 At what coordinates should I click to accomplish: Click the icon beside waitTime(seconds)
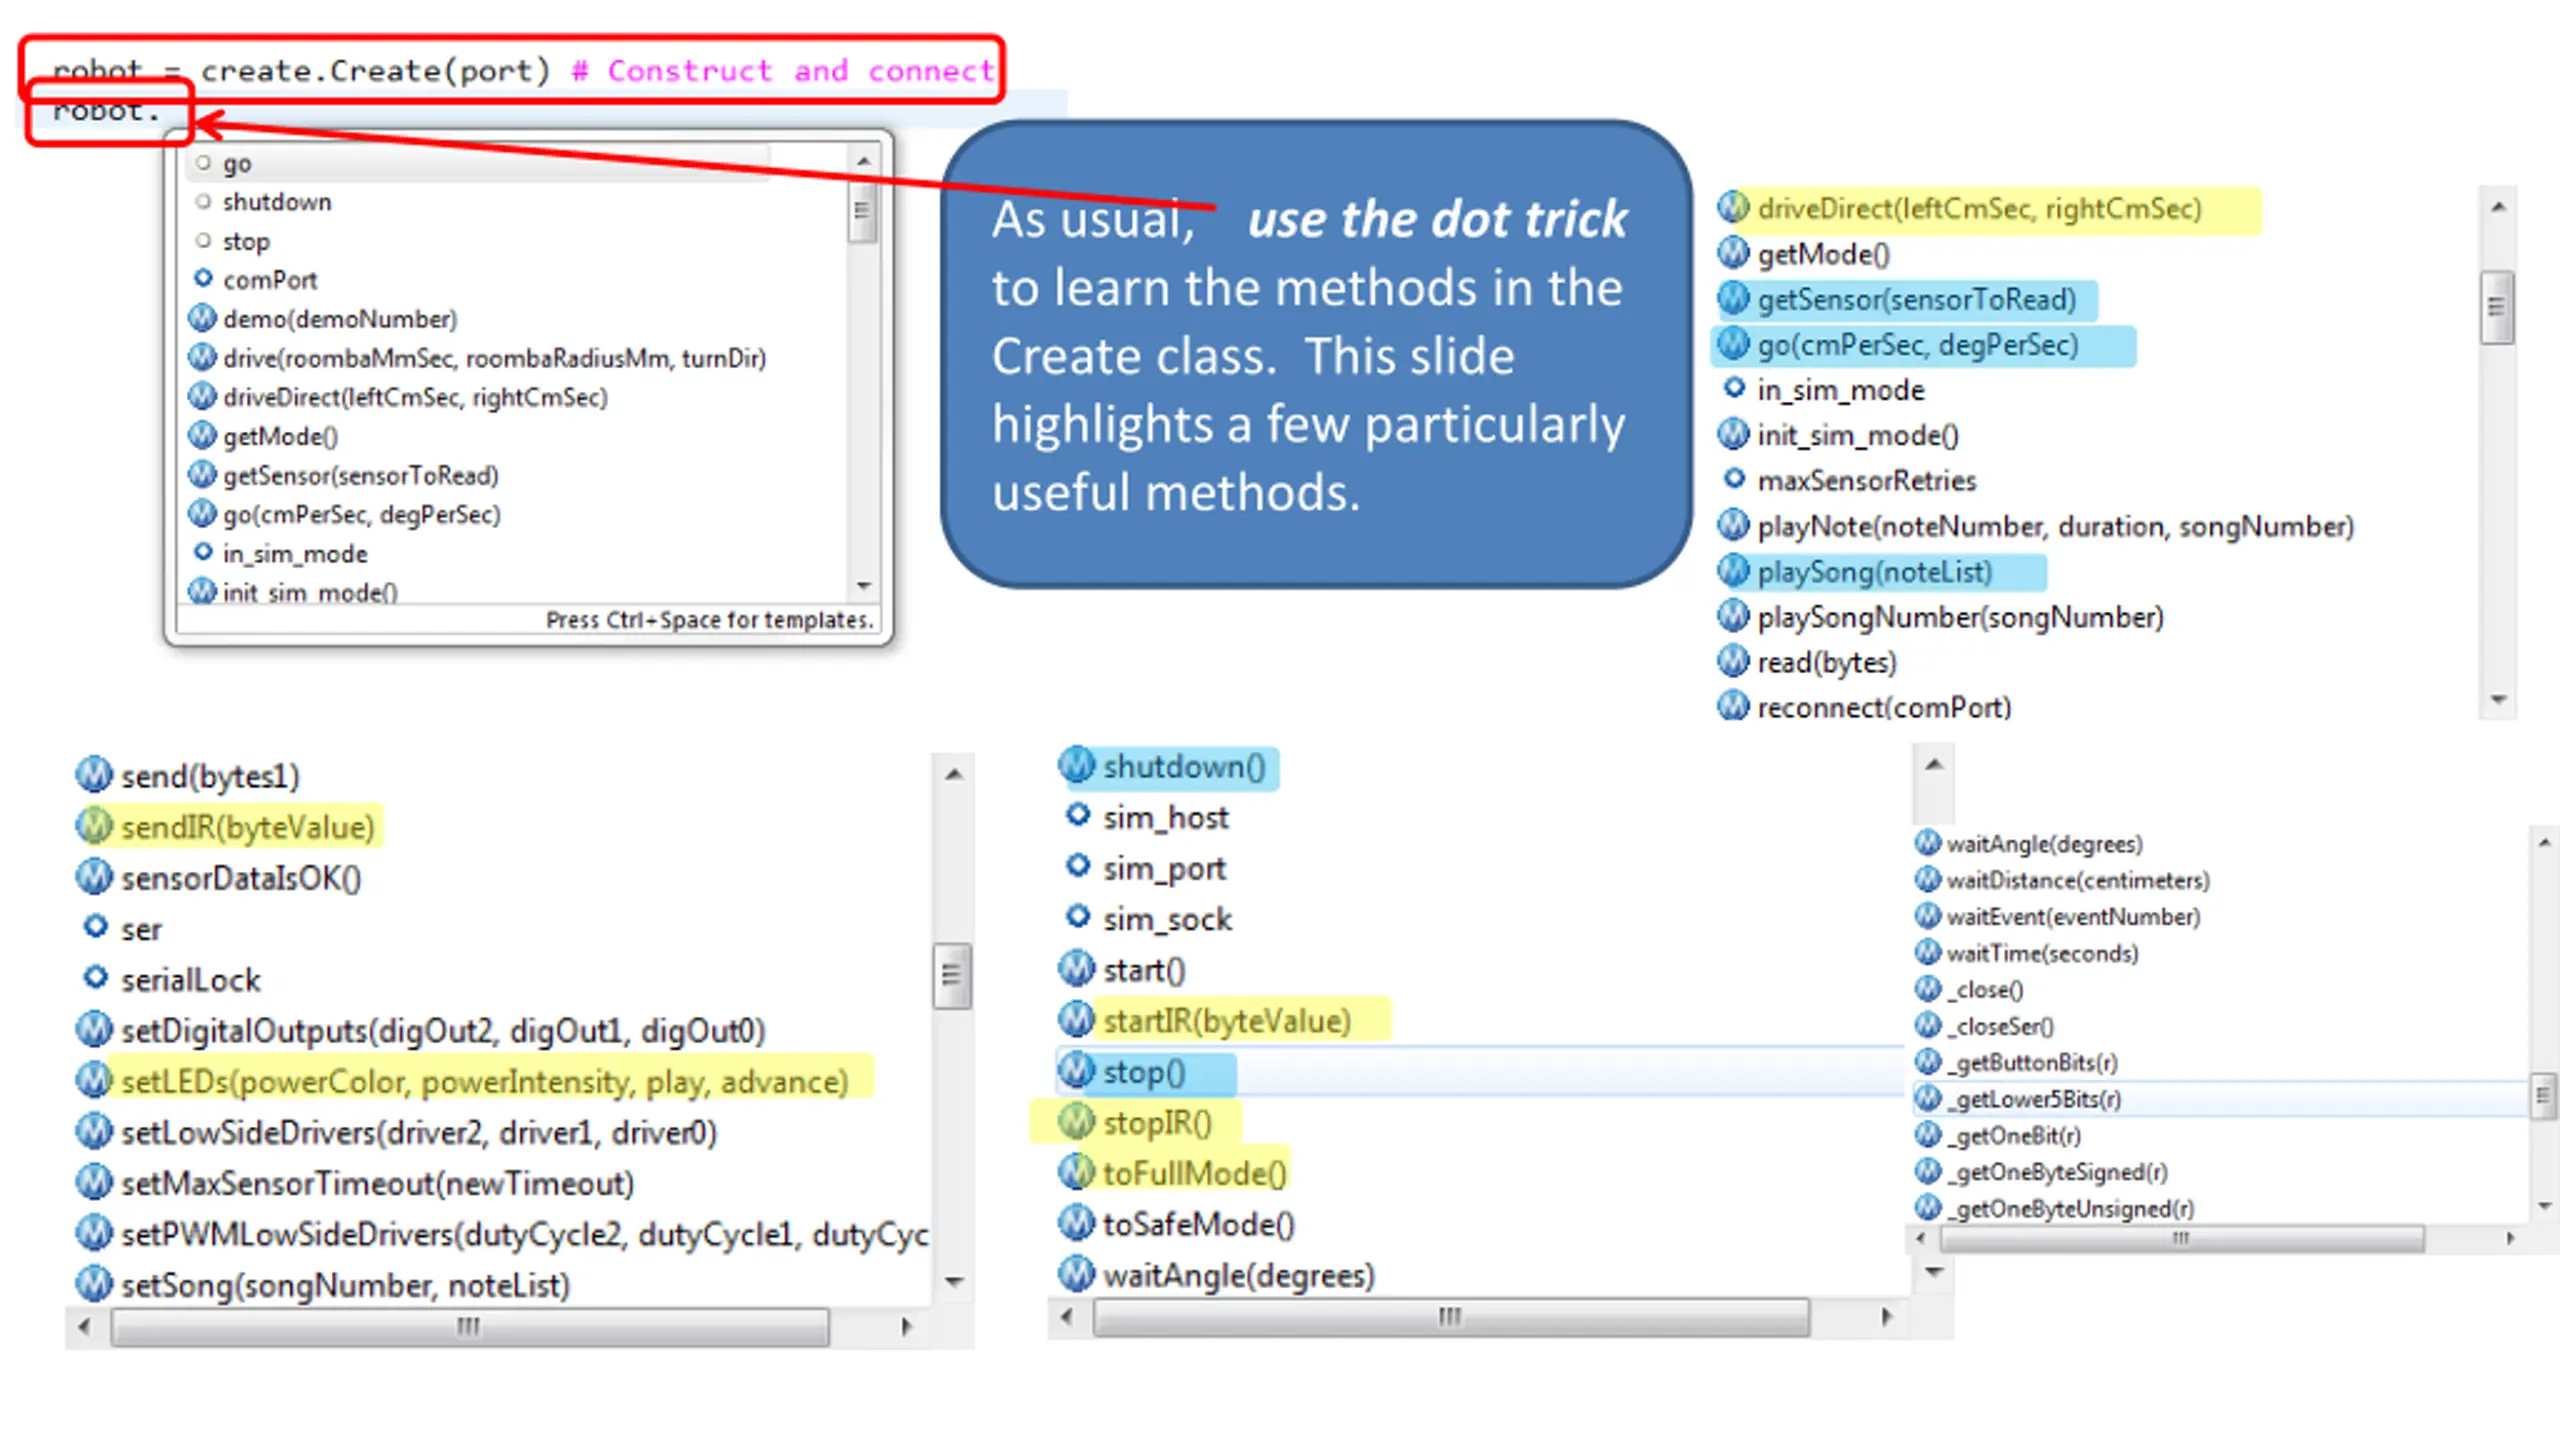tap(1927, 952)
